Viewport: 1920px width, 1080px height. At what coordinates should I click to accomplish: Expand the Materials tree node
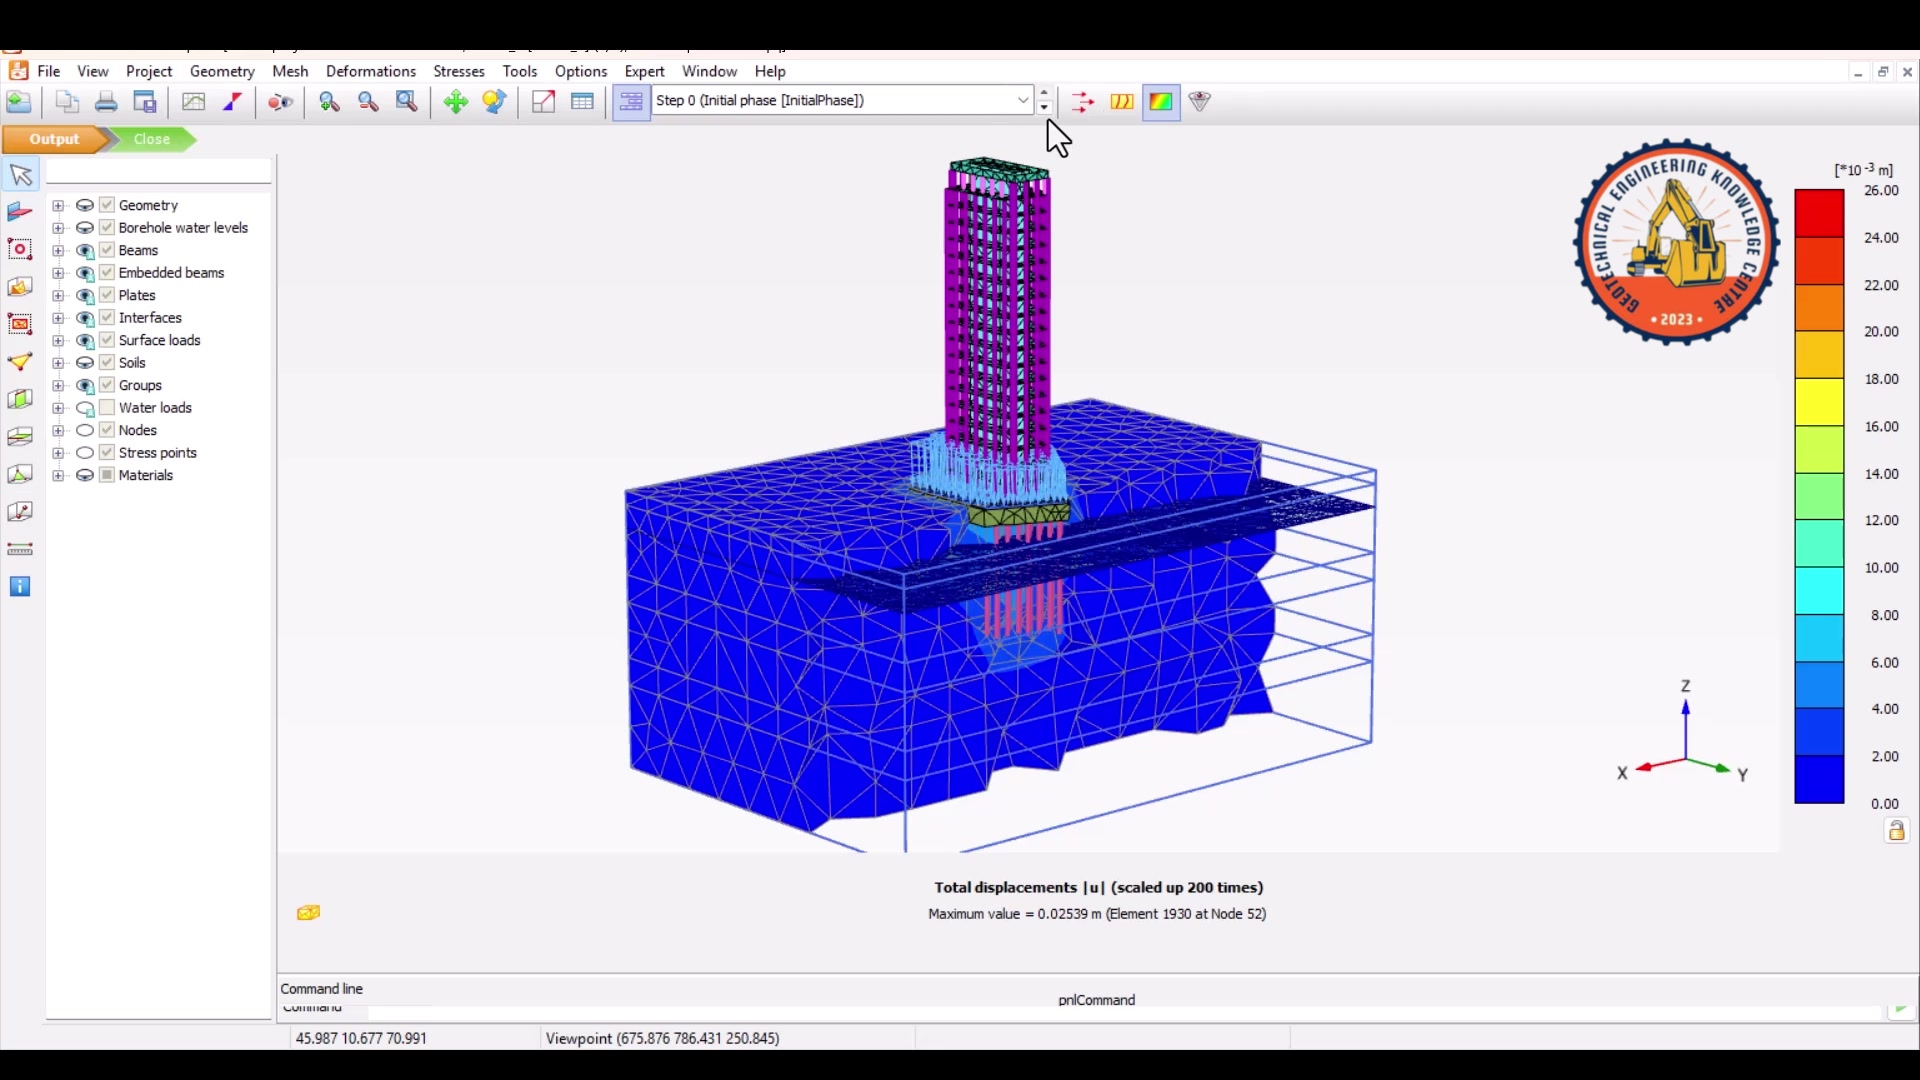[x=58, y=476]
